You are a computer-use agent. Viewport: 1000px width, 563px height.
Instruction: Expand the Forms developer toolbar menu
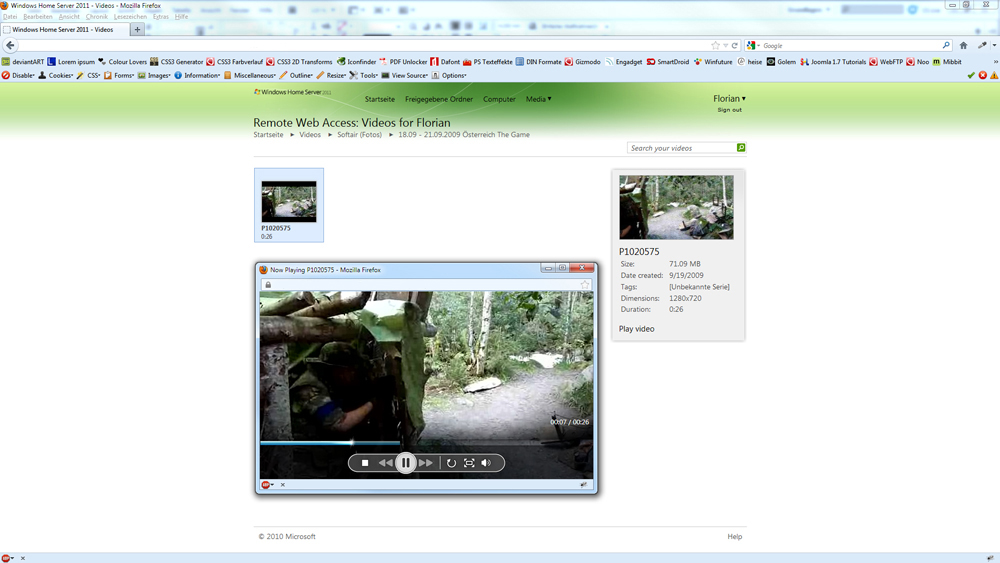[119, 75]
